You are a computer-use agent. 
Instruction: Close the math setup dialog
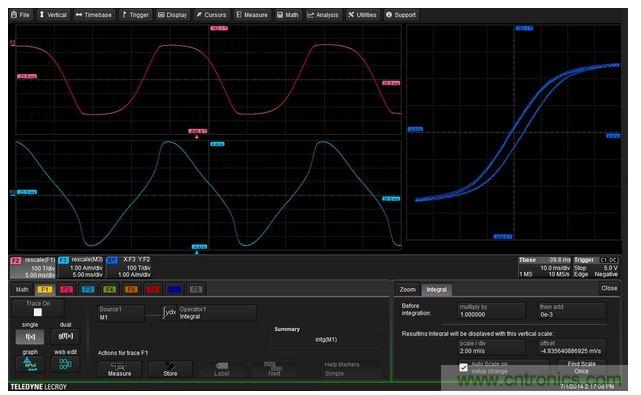tap(609, 288)
